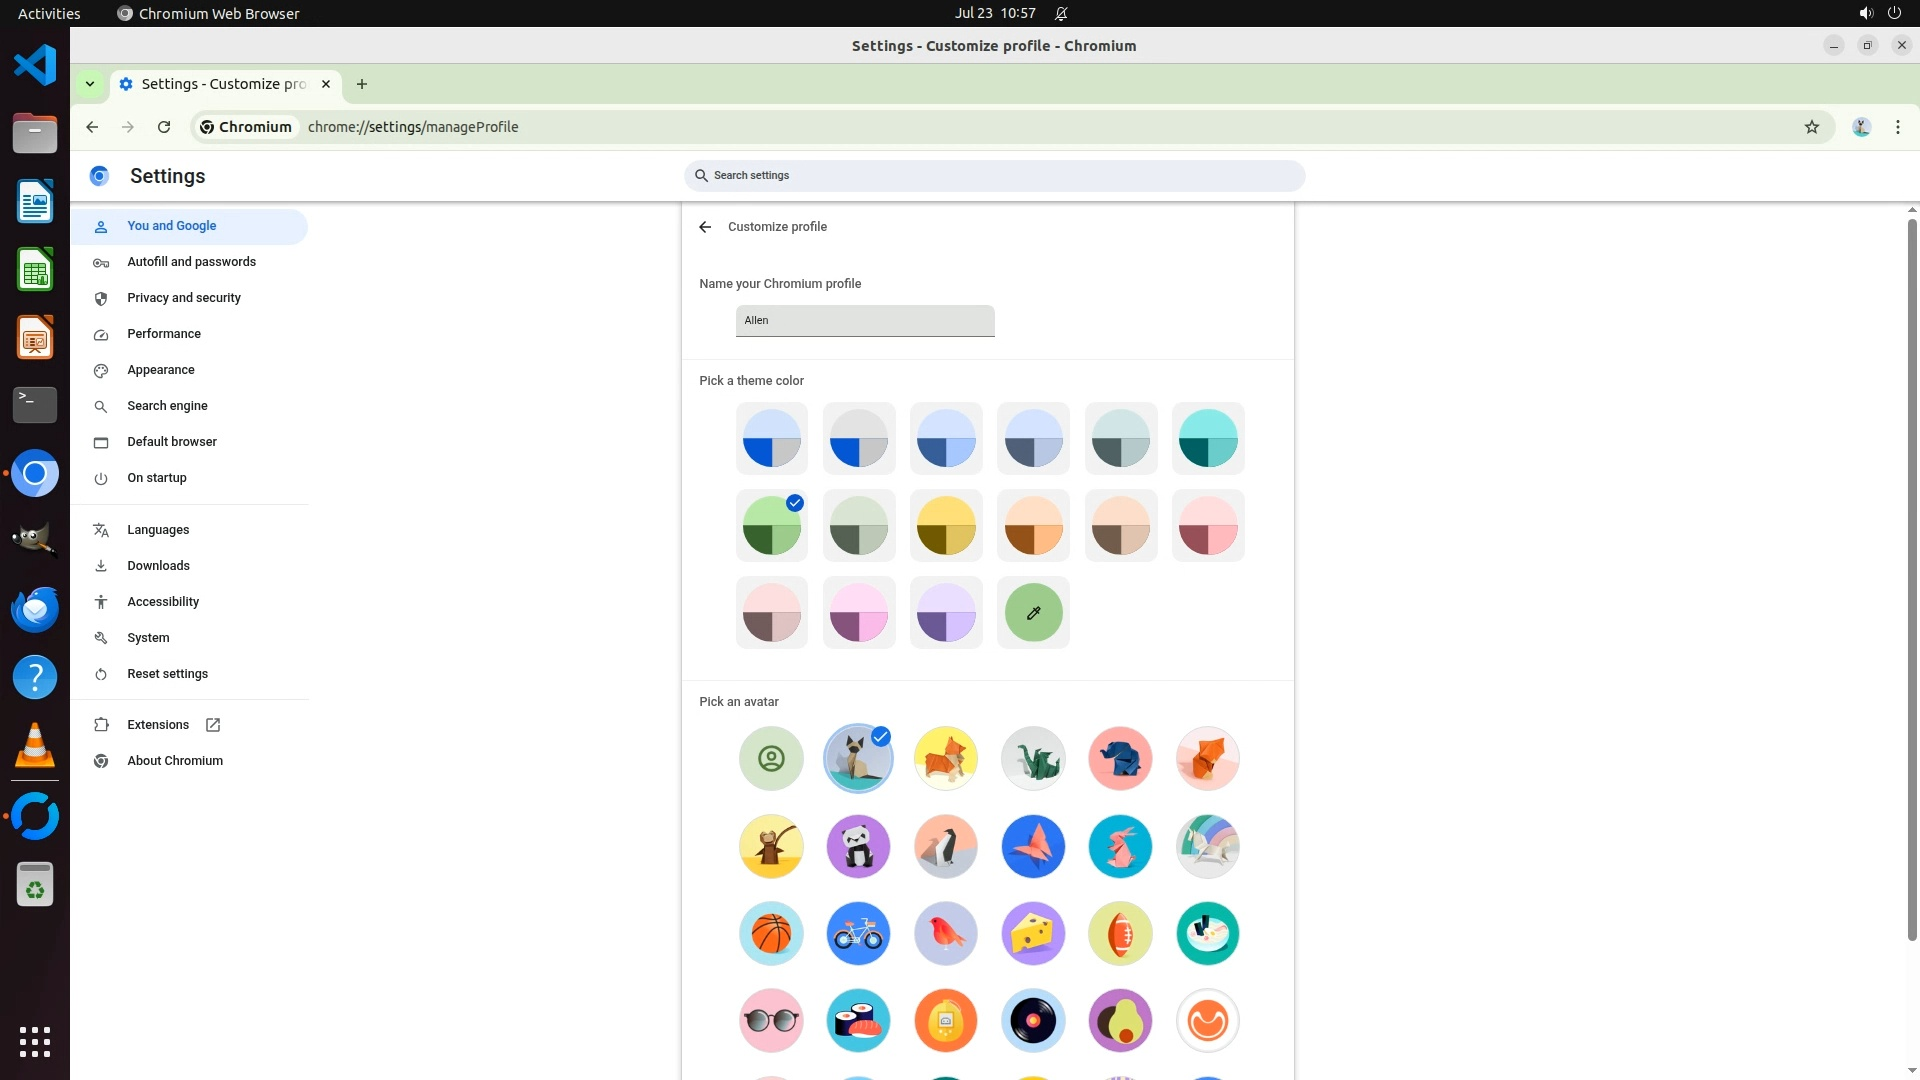Image resolution: width=1920 pixels, height=1080 pixels.
Task: Go to Appearance settings section
Action: point(161,370)
